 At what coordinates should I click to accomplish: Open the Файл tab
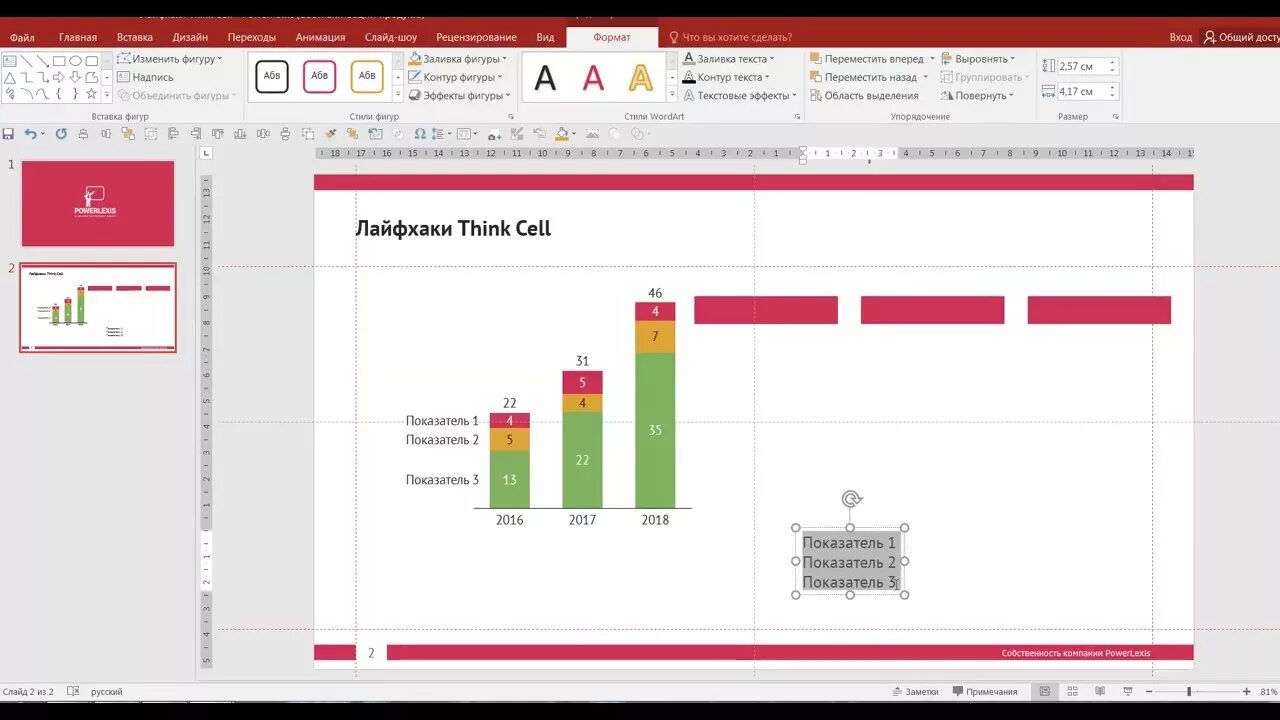coord(22,37)
